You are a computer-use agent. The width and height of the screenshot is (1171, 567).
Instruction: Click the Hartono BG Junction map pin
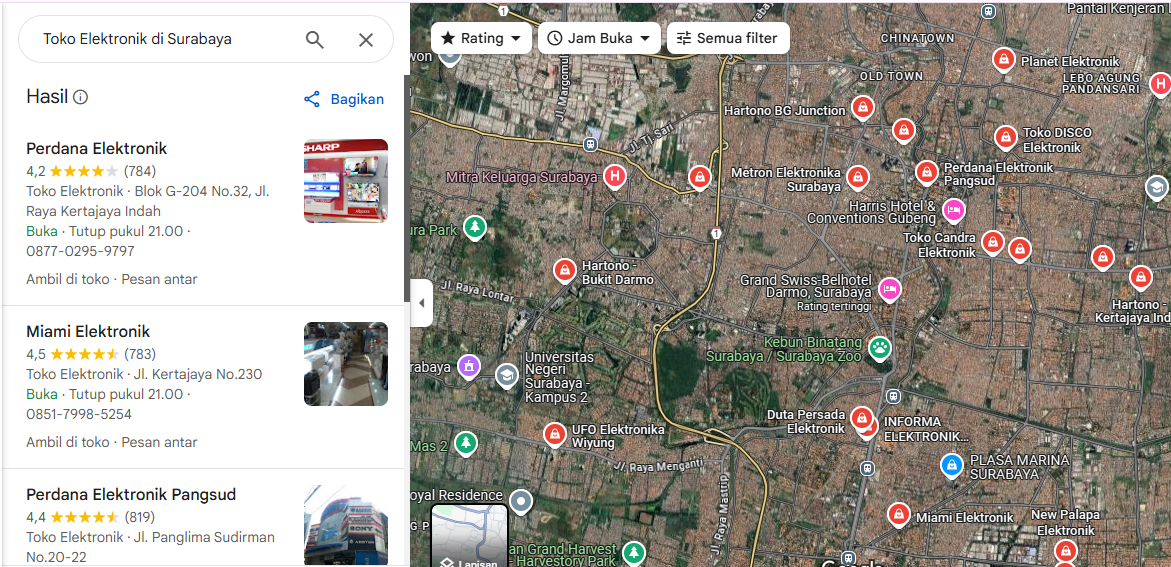tap(863, 108)
